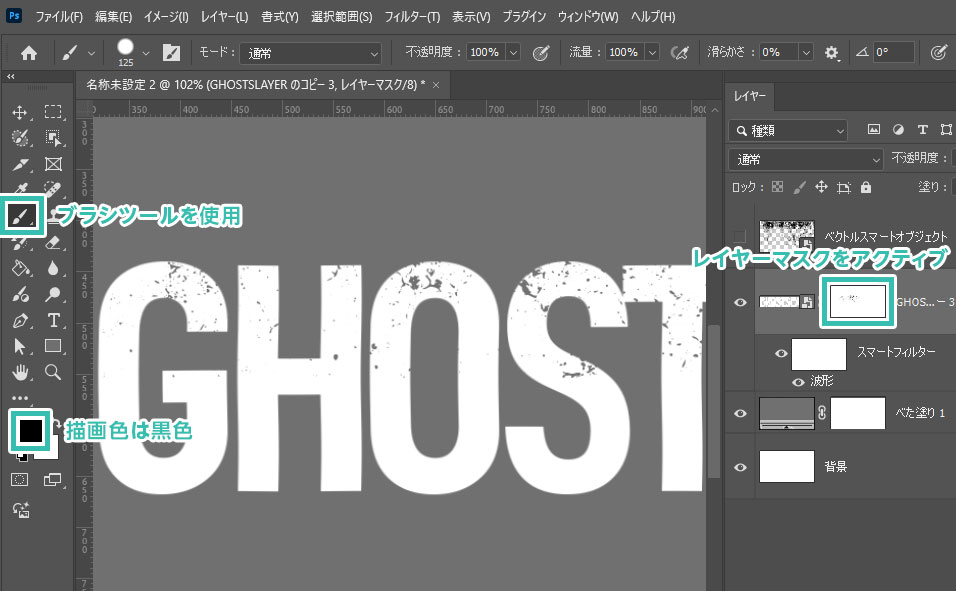Open the edit toolbar three-dots button
956x591 pixels.
point(20,398)
